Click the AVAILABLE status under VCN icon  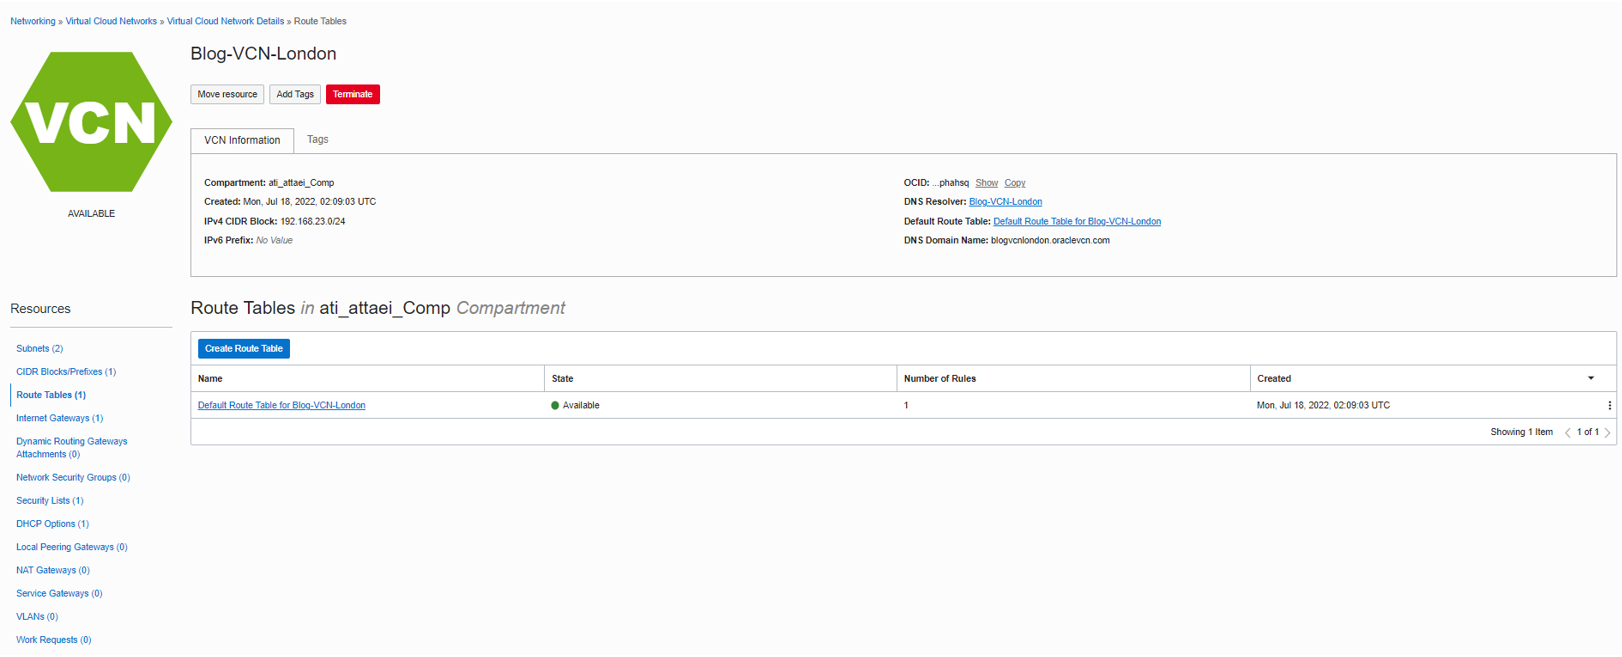(x=91, y=213)
